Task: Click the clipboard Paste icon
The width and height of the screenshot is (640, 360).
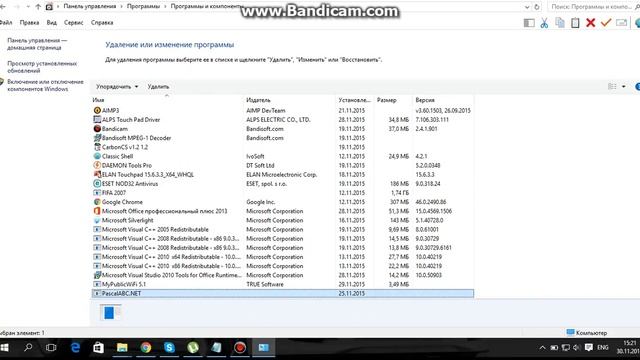Action: click(x=575, y=23)
